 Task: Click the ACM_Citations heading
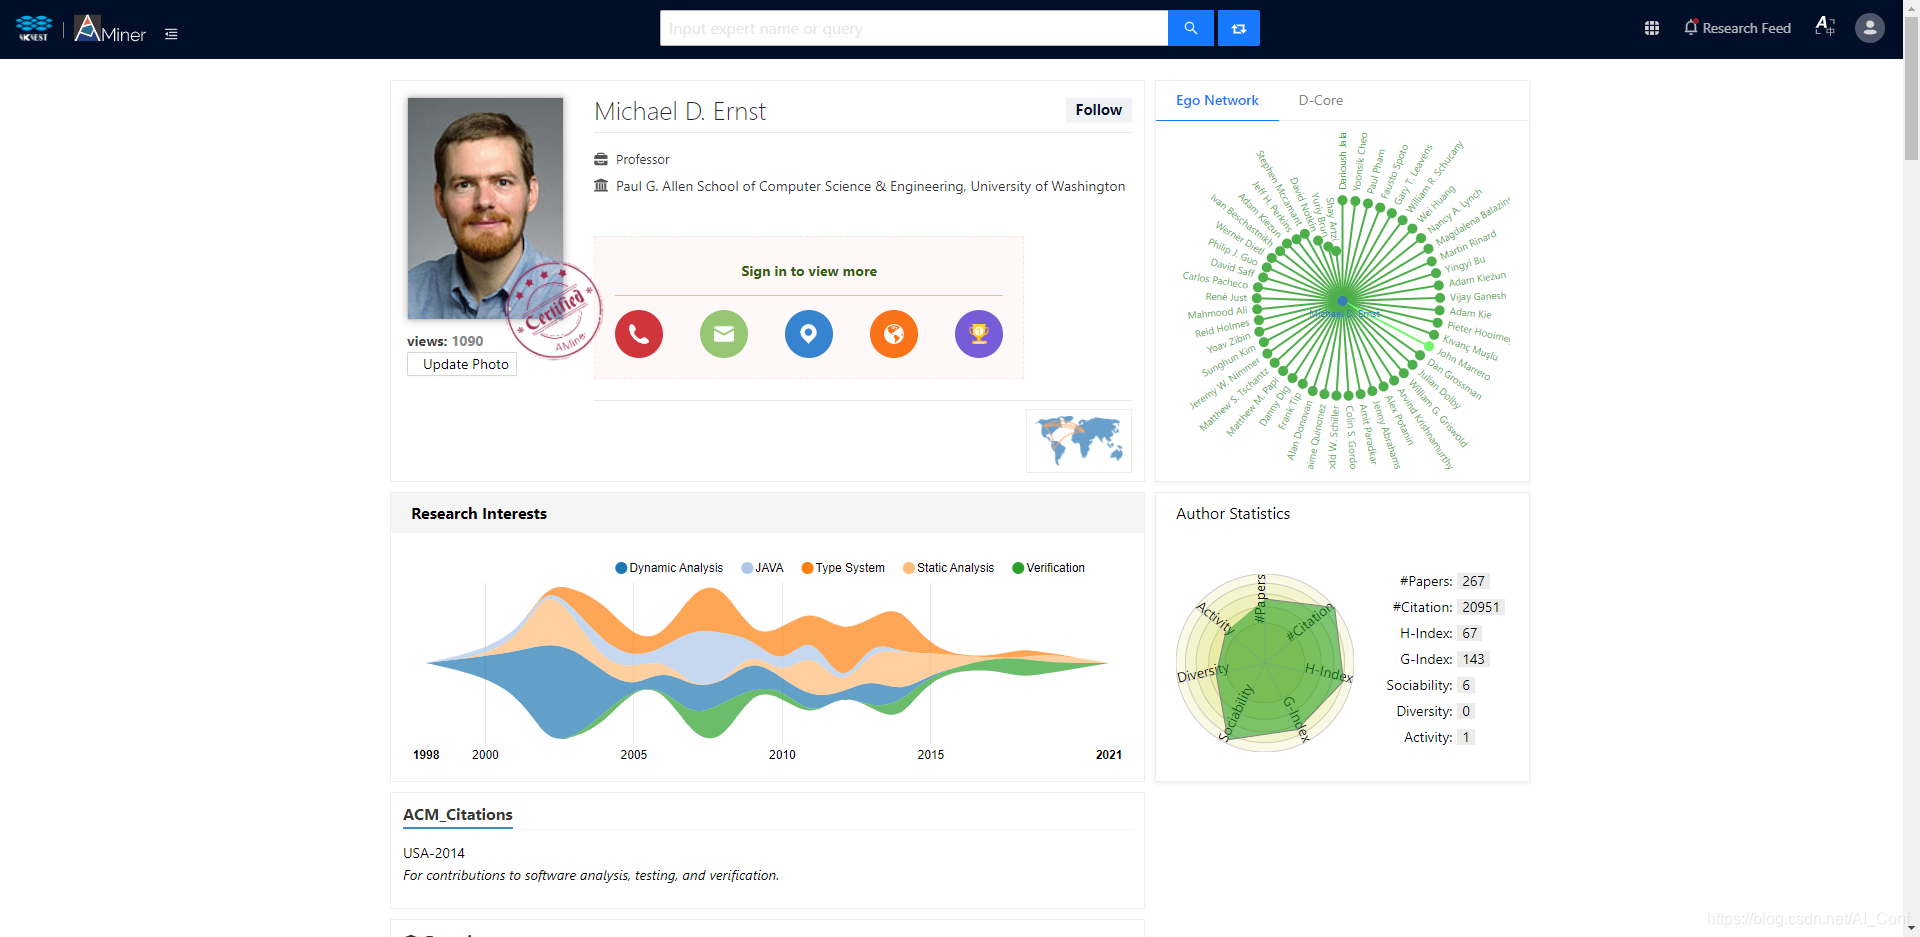pos(458,815)
